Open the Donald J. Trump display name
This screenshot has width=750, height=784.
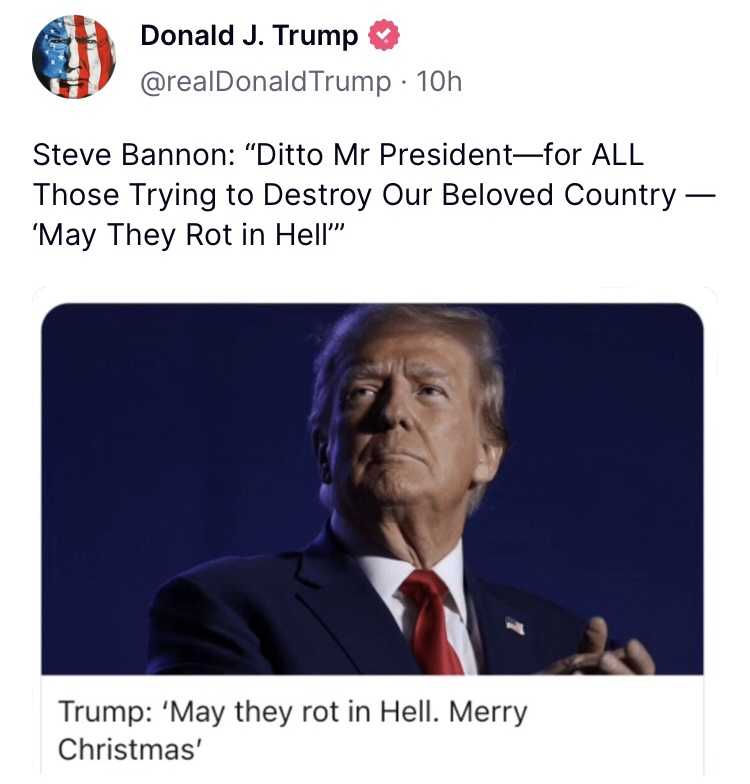(x=249, y=37)
